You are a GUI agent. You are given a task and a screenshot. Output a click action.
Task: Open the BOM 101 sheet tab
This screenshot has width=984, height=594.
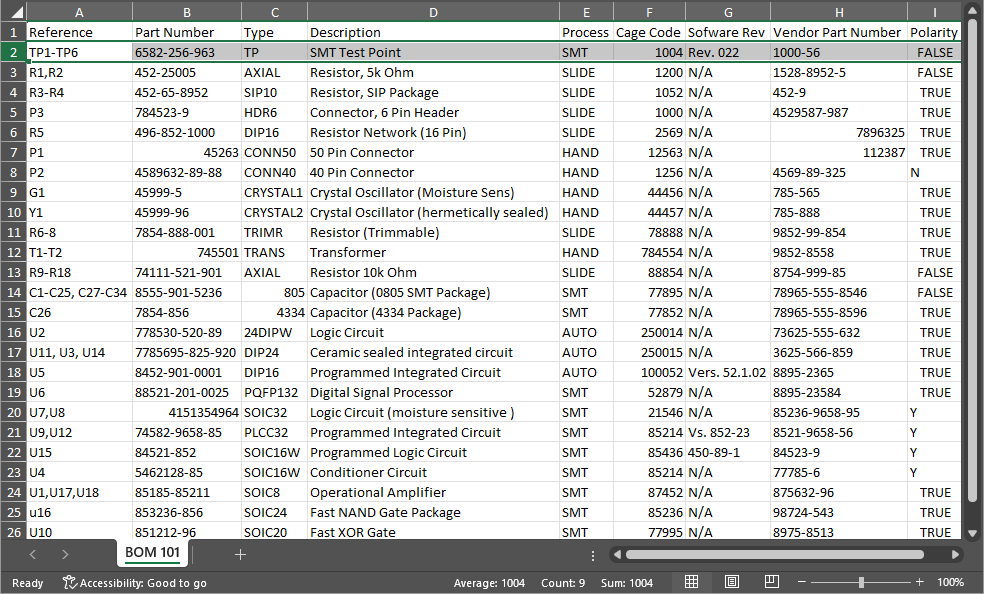[x=152, y=553]
